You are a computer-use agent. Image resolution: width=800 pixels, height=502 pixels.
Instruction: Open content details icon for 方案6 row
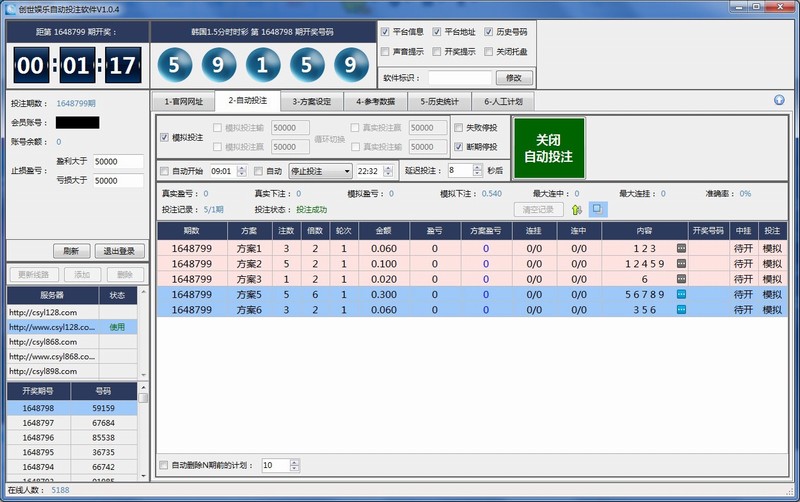point(681,310)
